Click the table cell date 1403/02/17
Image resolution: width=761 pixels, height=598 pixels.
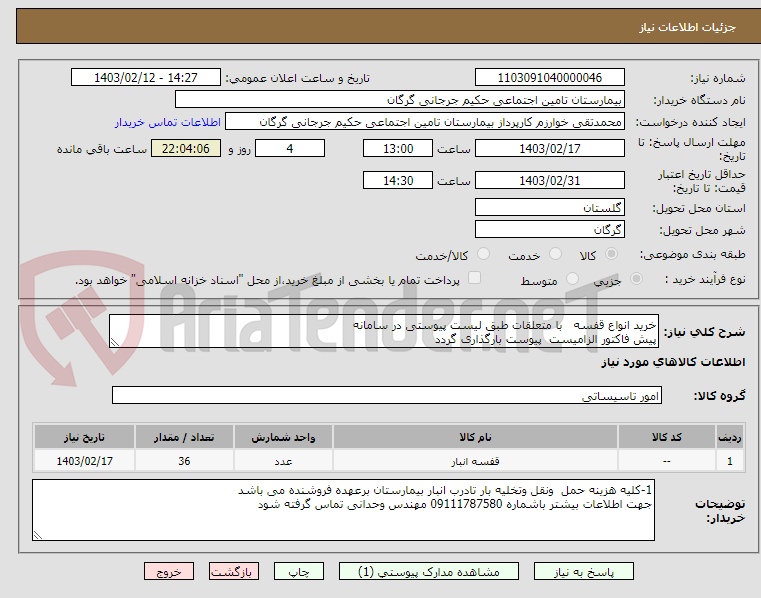[84, 461]
